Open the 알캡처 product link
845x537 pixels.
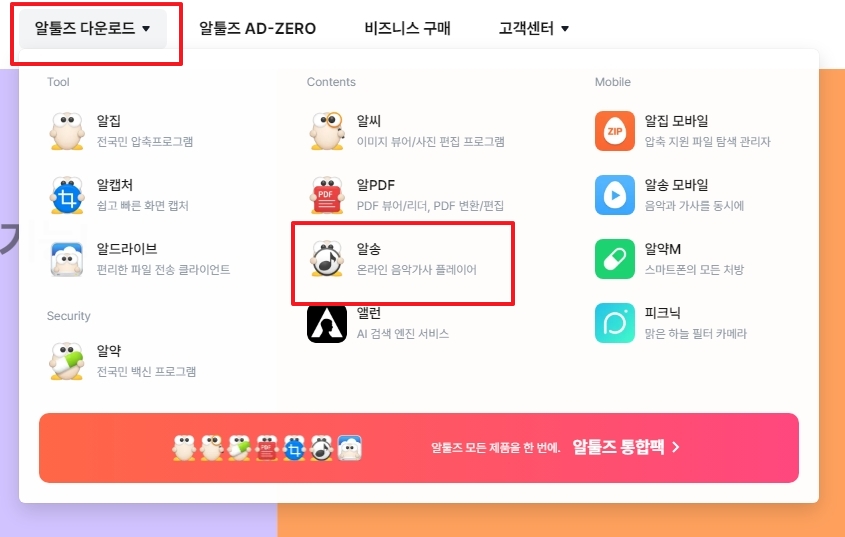coord(114,185)
